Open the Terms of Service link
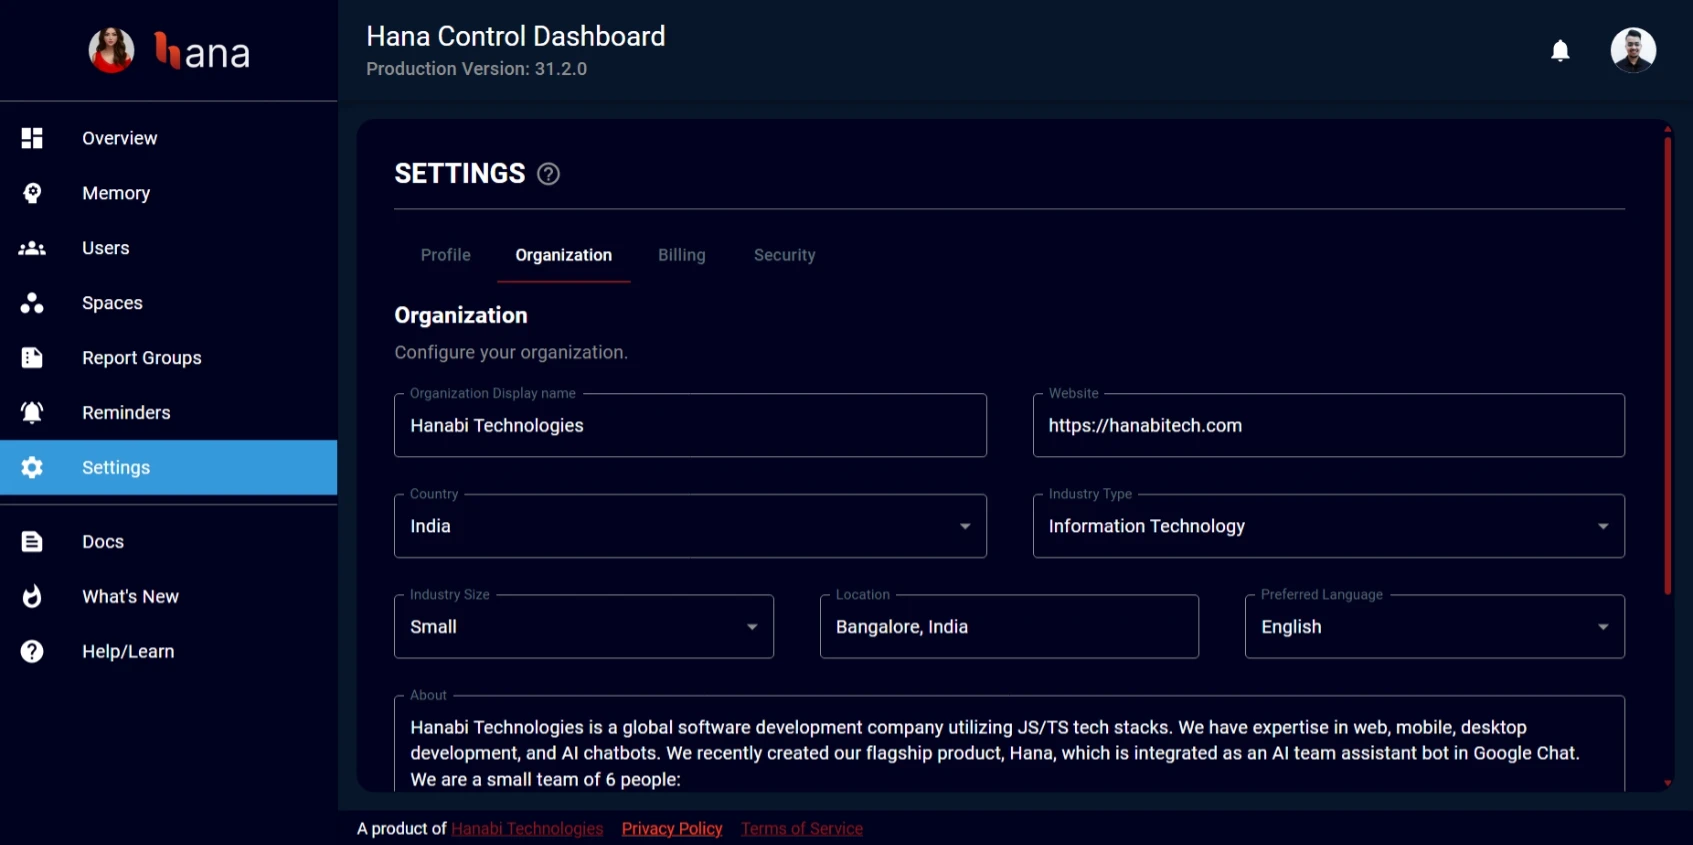Image resolution: width=1693 pixels, height=845 pixels. coord(802,829)
